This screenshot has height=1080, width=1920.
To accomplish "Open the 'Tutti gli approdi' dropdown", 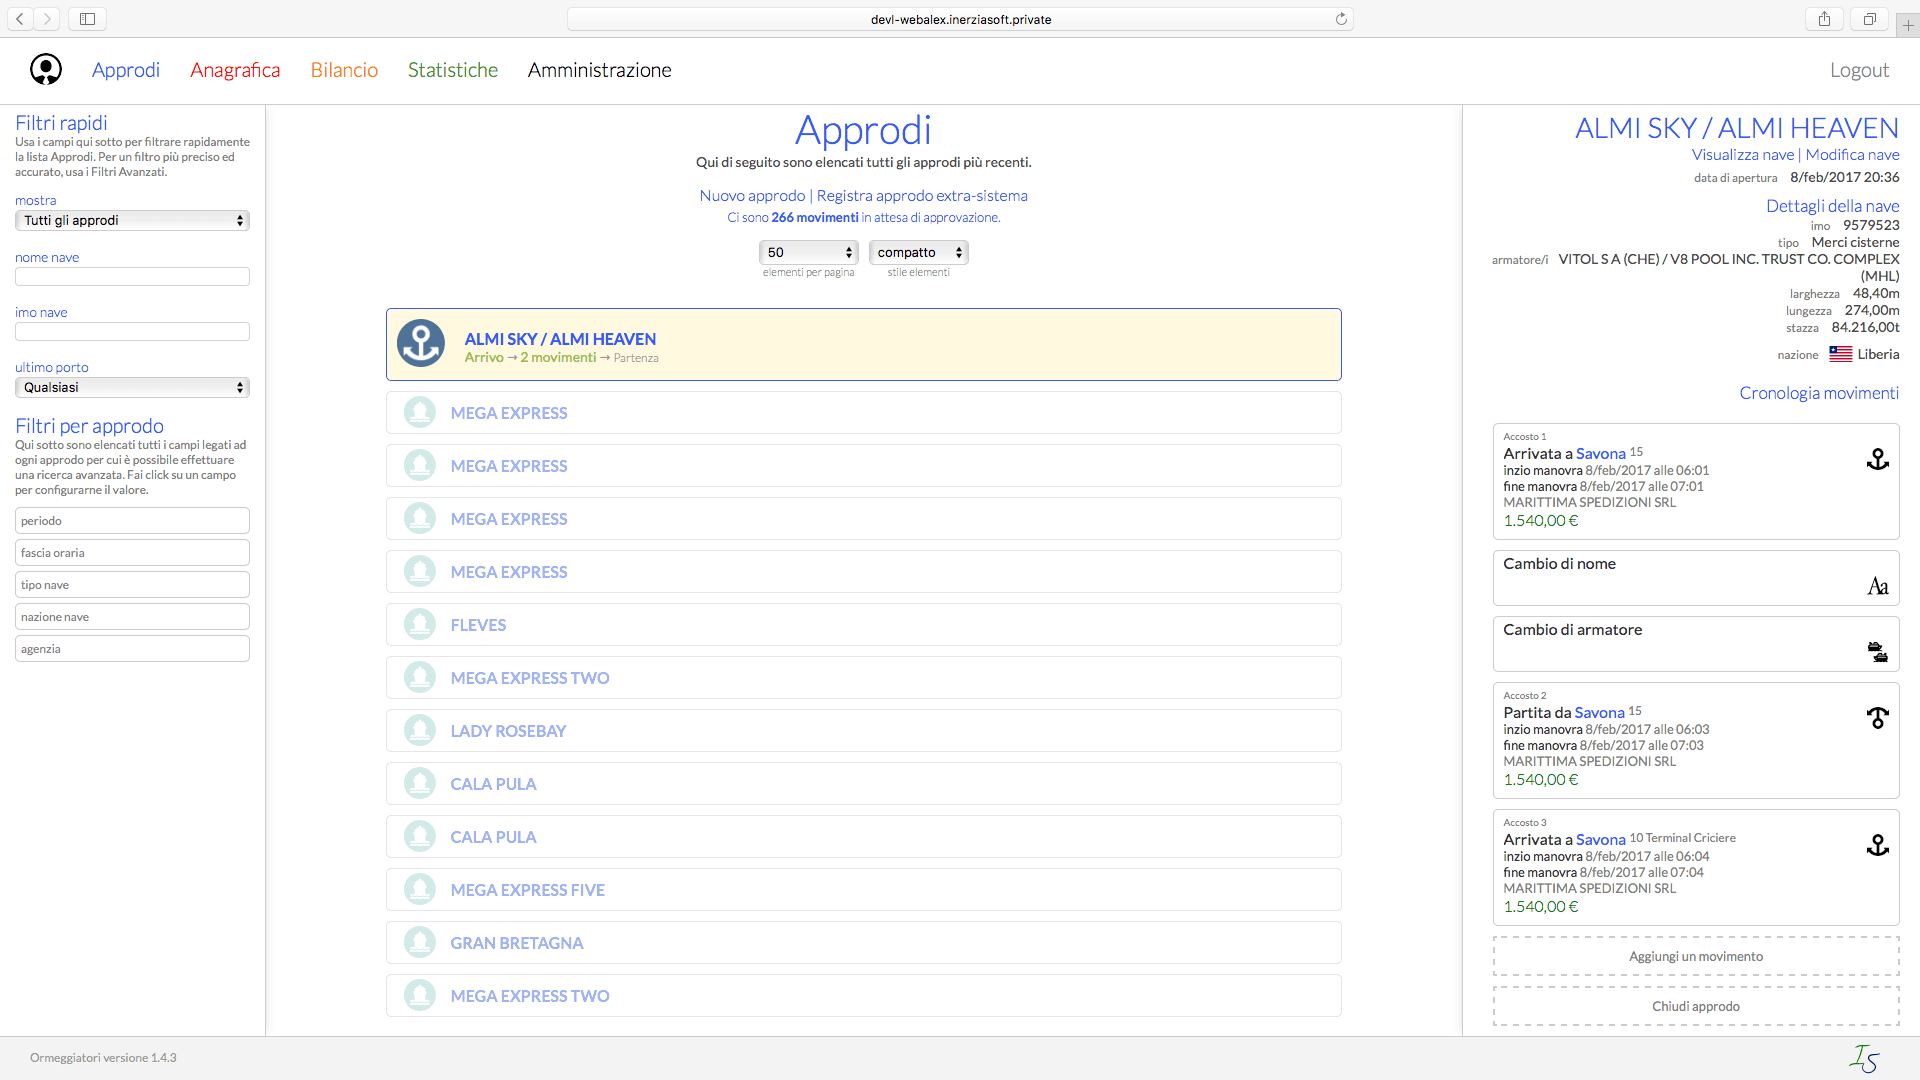I will (x=131, y=220).
